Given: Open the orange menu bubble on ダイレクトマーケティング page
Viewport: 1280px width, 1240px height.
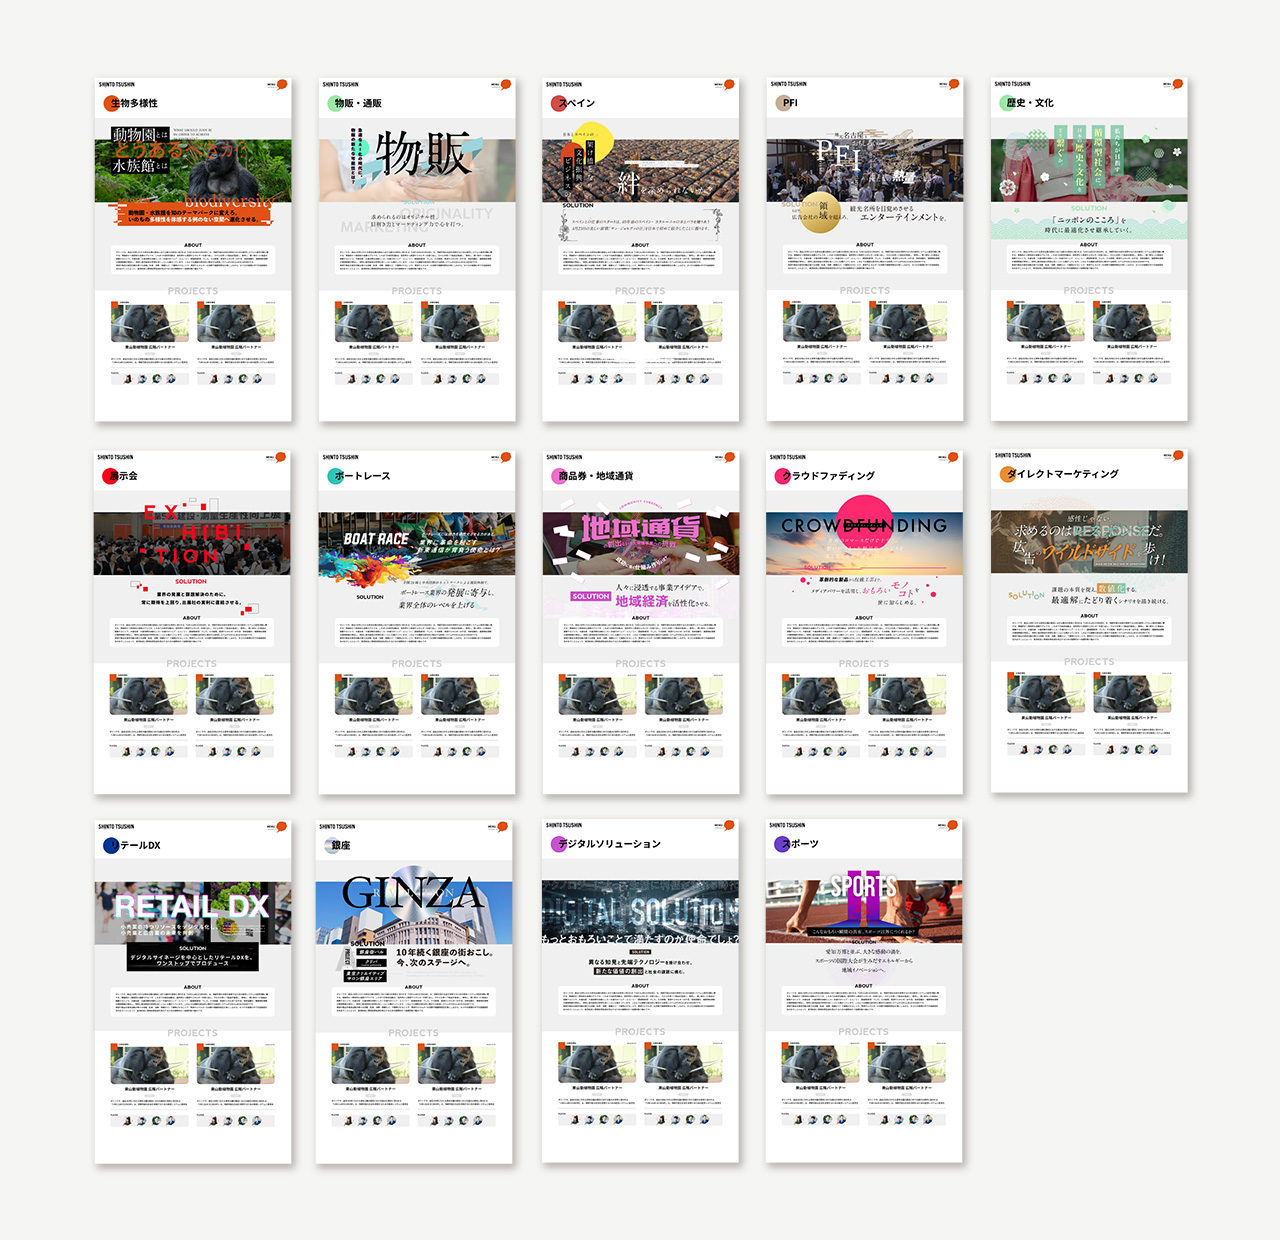Looking at the screenshot, I should pos(1178,455).
